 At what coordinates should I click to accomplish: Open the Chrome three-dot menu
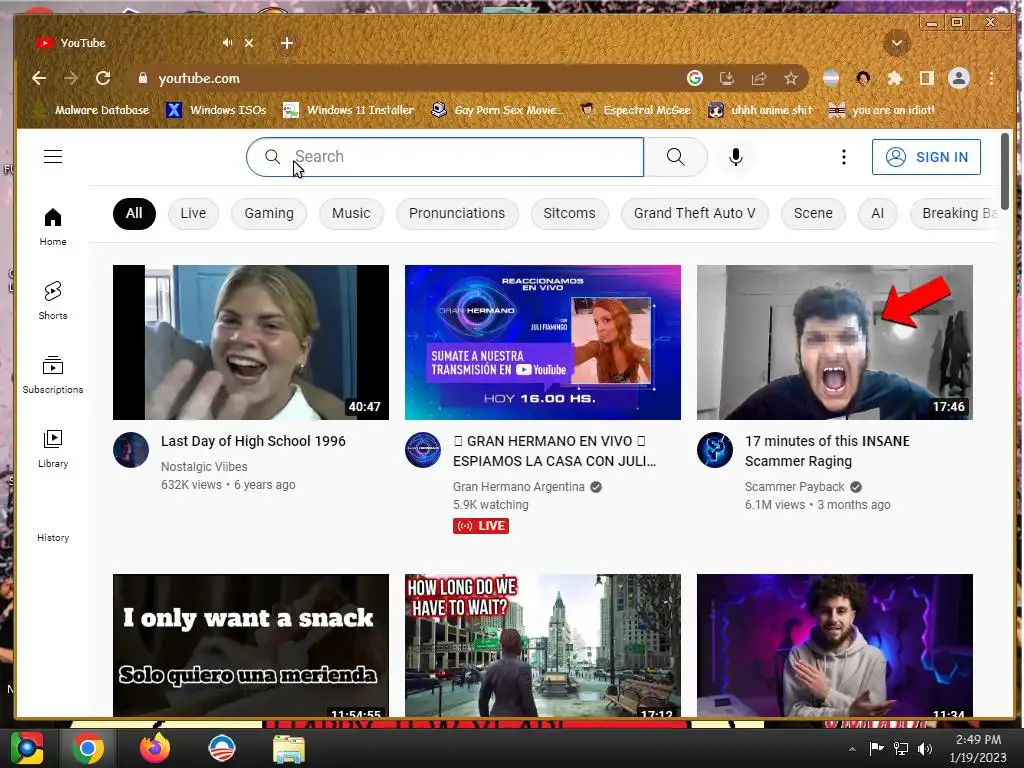pyautogui.click(x=991, y=78)
